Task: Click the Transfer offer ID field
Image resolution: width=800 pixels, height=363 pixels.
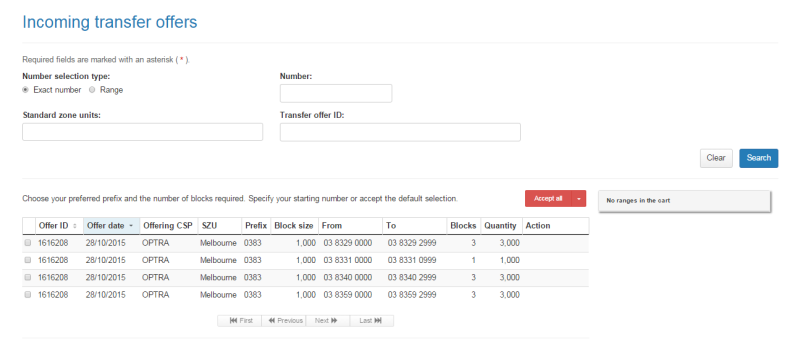Action: (400, 132)
